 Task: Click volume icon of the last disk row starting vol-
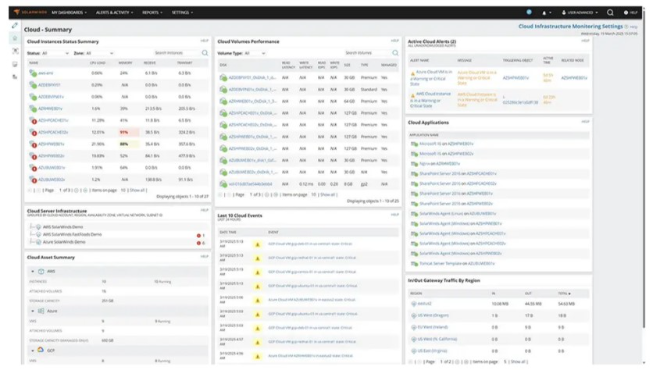(223, 184)
